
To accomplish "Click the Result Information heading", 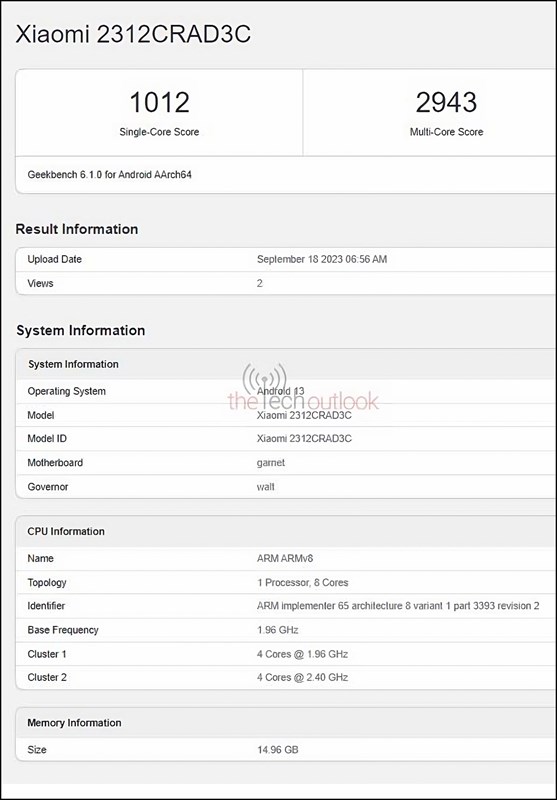I will click(77, 229).
